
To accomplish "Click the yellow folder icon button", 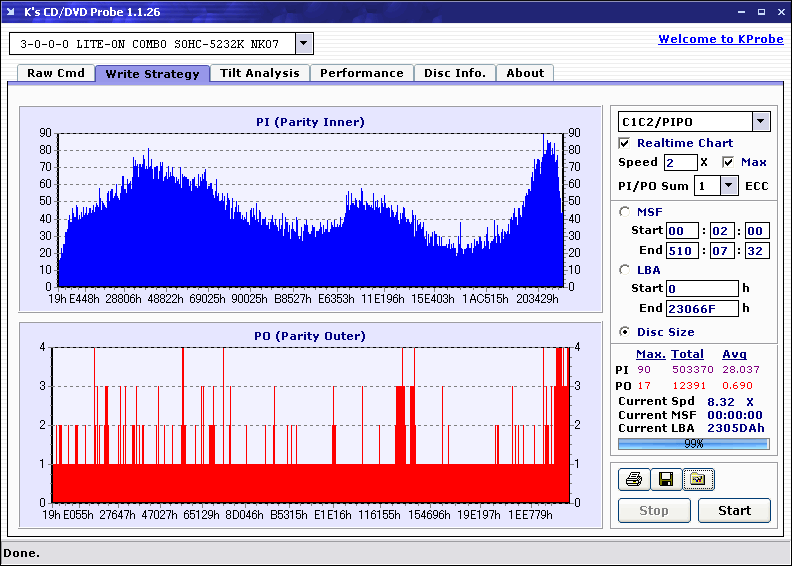I will pyautogui.click(x=698, y=480).
